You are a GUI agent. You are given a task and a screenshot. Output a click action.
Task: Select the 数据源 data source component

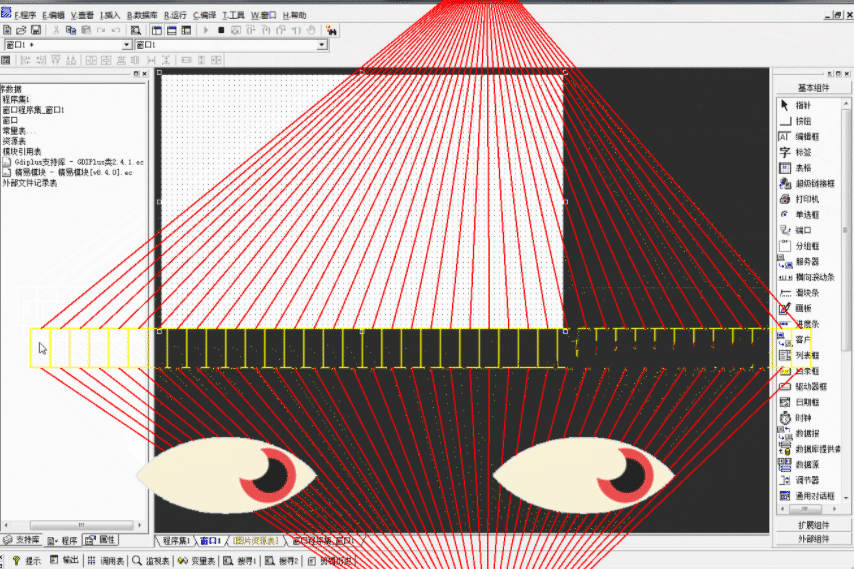click(x=809, y=464)
